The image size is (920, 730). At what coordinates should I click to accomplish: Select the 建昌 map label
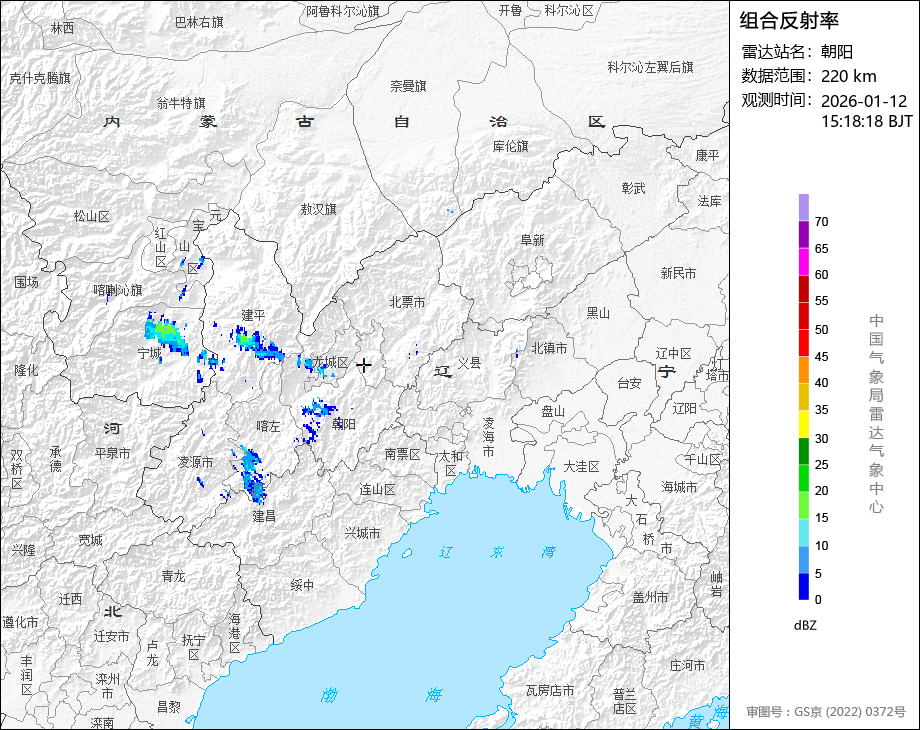[x=264, y=516]
